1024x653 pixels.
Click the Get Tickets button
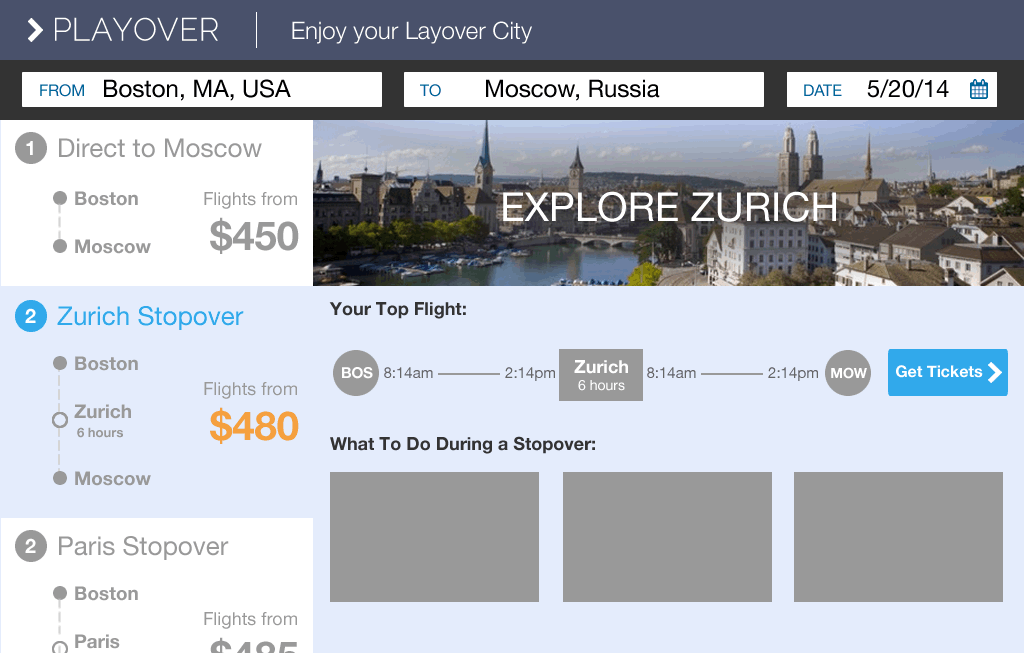(948, 372)
